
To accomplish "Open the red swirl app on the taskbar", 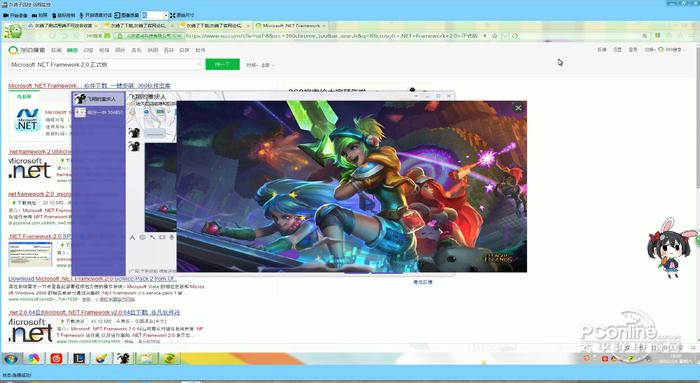I will [56, 358].
